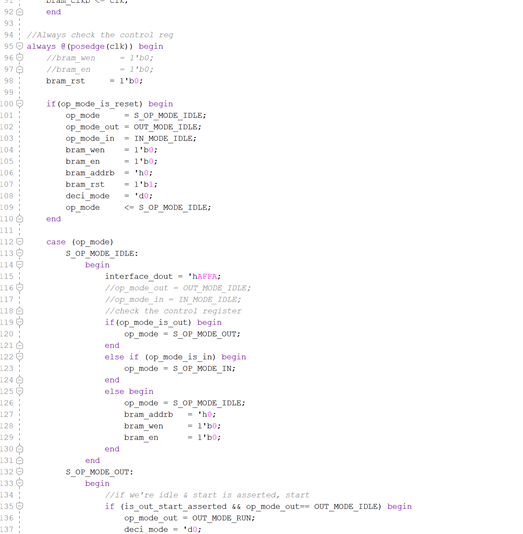Click 'bram_rst' on line 98

65,81
